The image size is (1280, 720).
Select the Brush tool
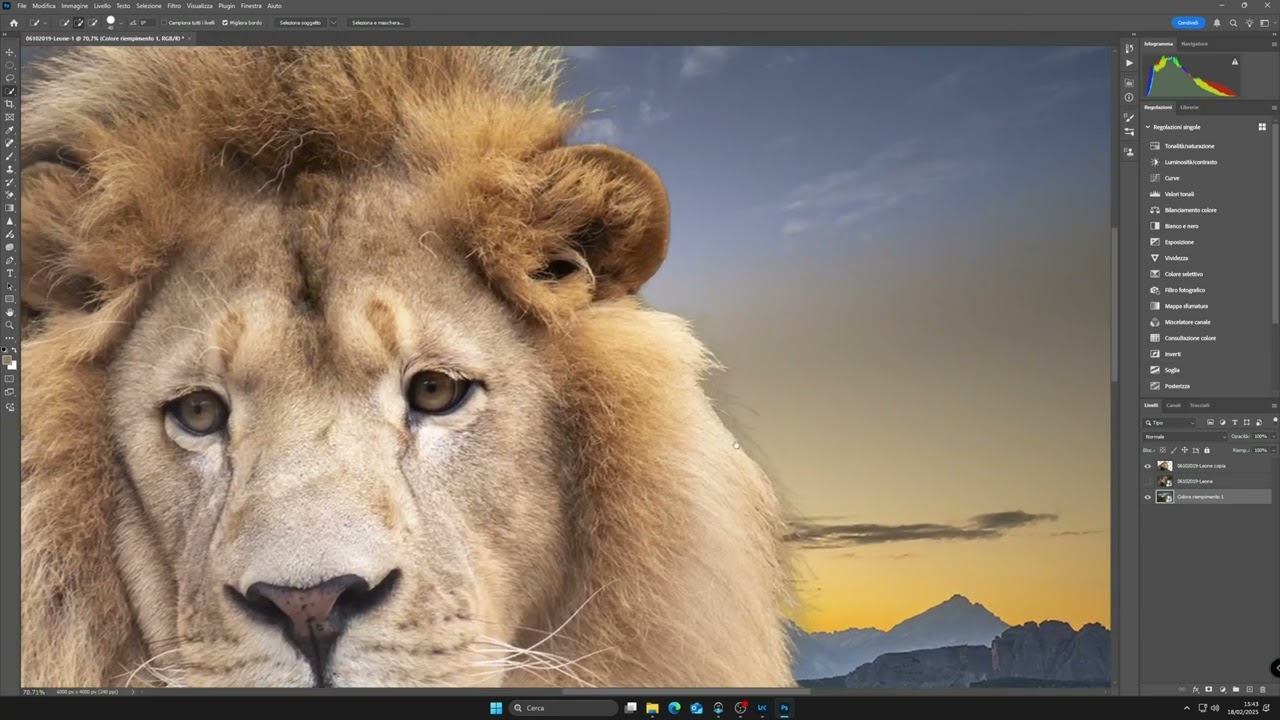click(10, 156)
